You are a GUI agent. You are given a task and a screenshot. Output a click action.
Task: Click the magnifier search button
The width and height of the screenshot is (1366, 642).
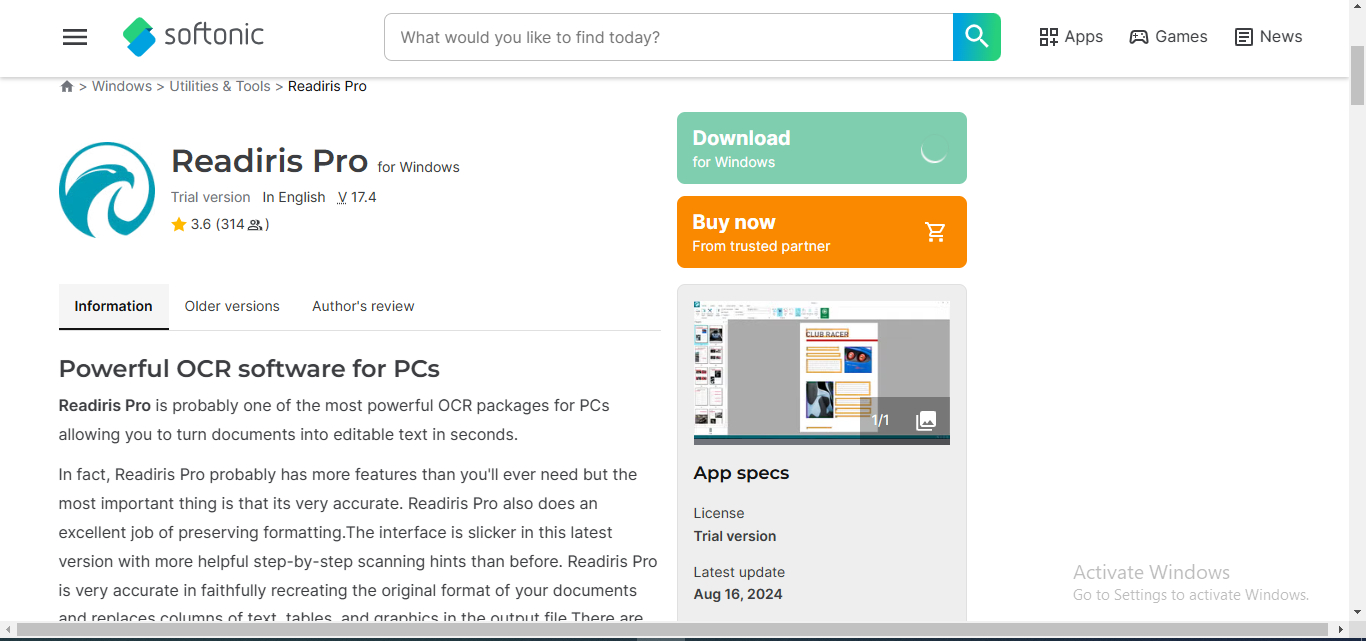[976, 37]
